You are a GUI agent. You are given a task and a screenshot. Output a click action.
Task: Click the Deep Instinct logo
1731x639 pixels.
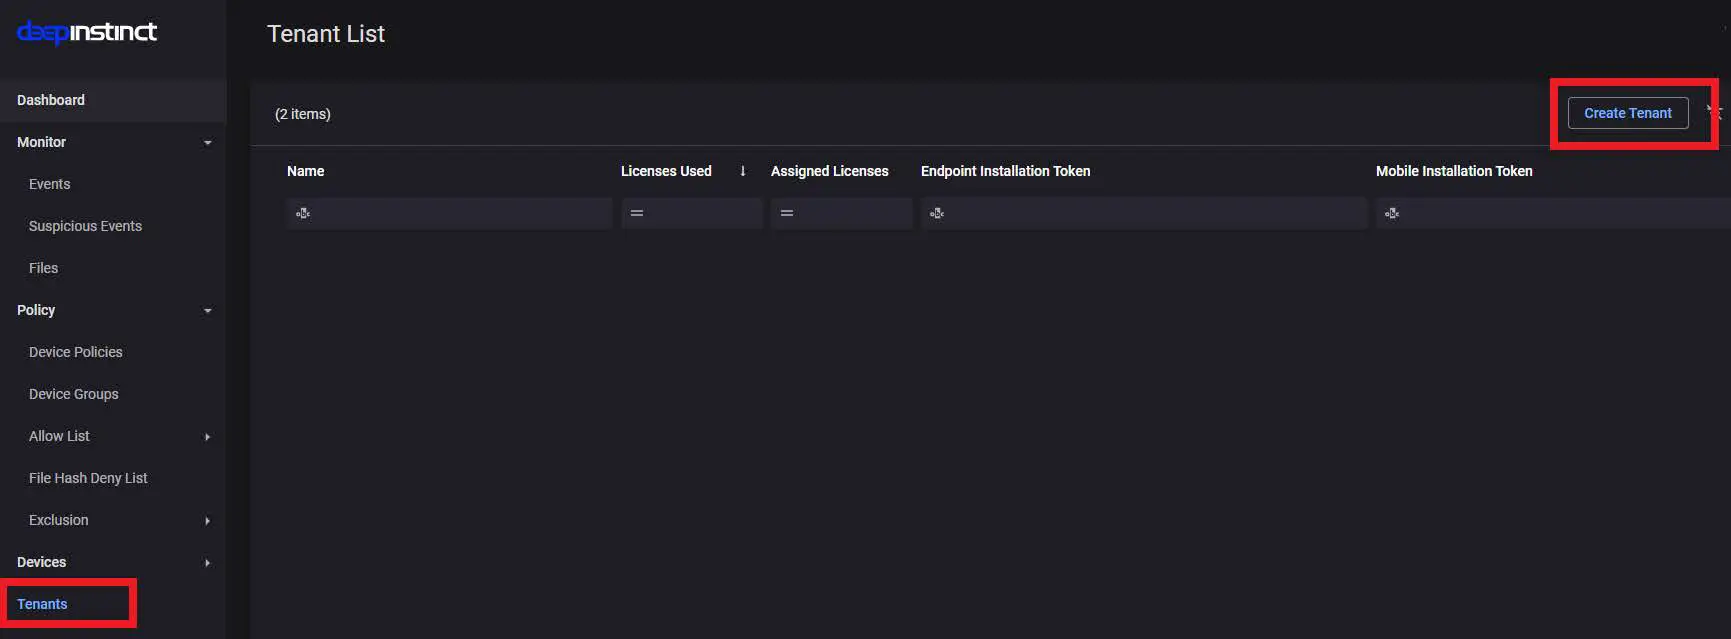click(87, 32)
